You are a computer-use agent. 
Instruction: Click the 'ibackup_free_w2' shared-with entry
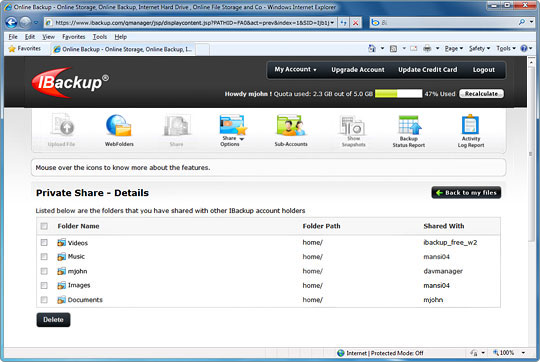coord(450,242)
